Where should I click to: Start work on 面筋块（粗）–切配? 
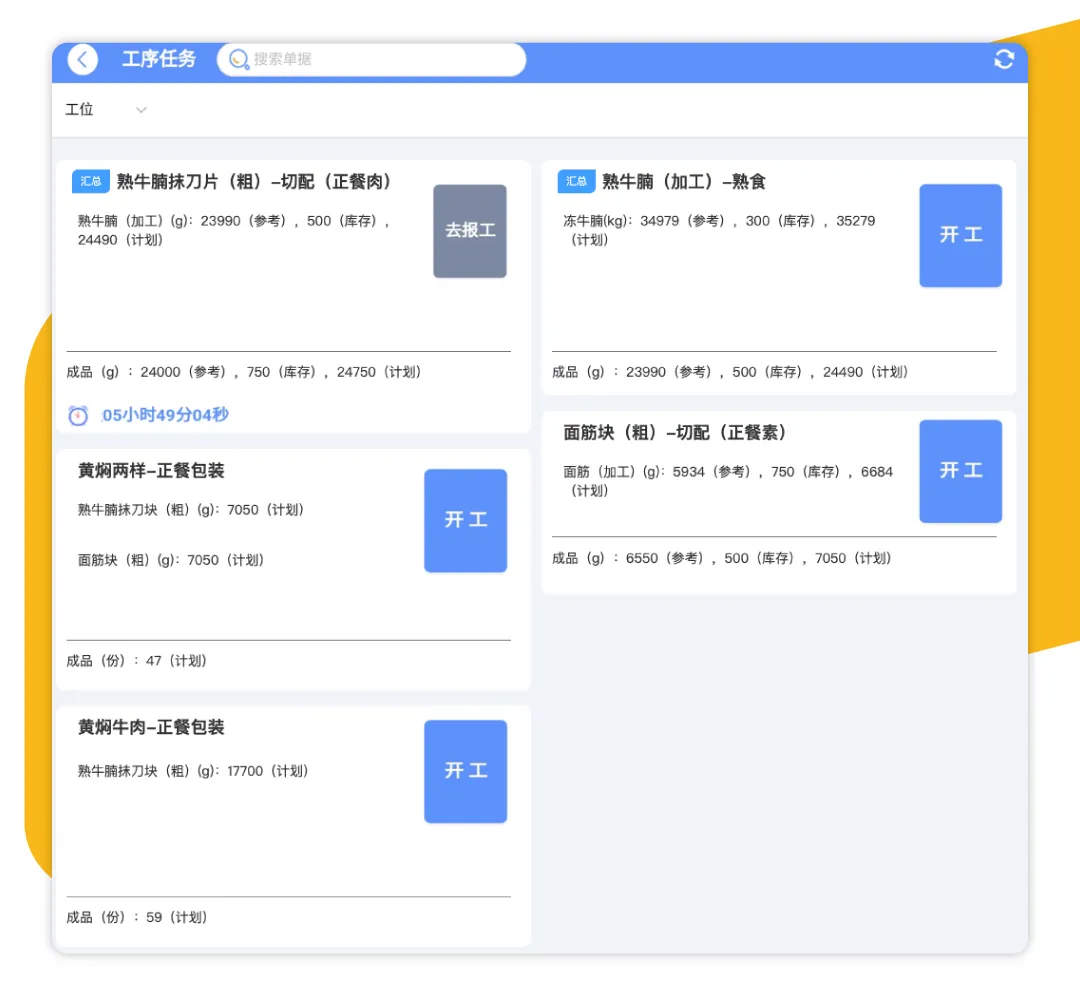[x=960, y=471]
